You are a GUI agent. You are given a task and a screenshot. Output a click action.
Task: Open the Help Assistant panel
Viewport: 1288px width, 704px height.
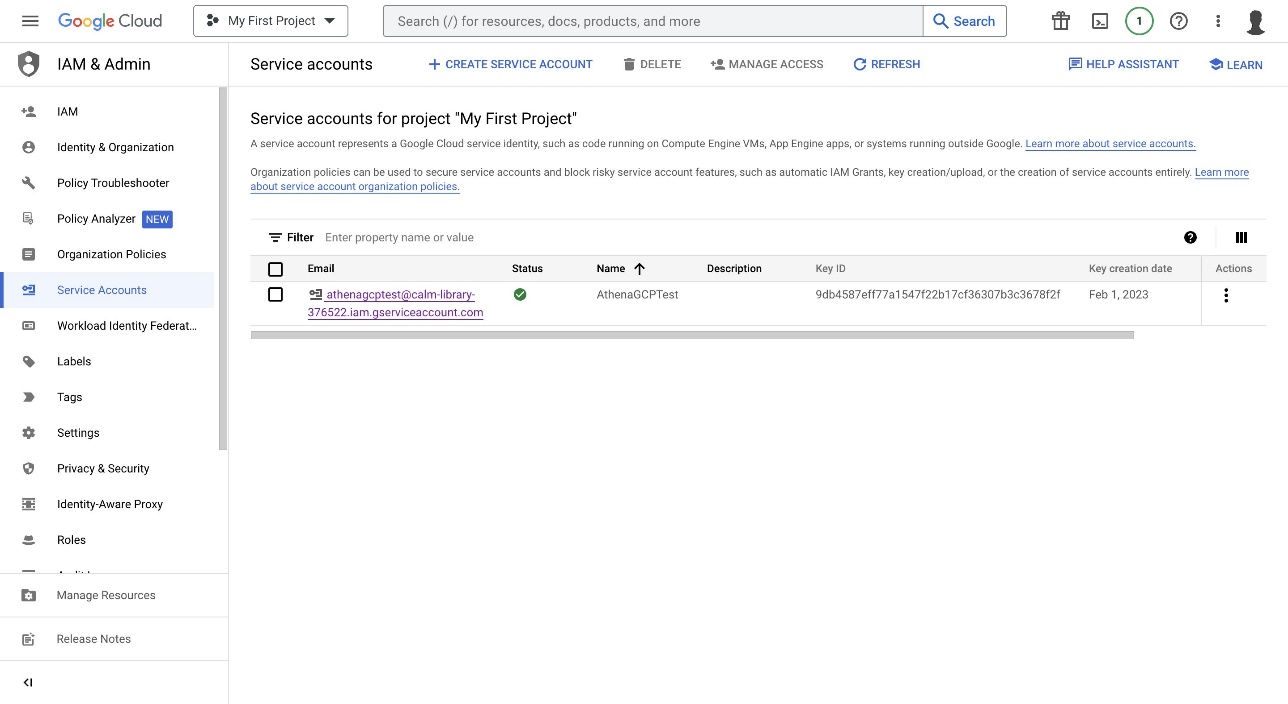[1123, 64]
